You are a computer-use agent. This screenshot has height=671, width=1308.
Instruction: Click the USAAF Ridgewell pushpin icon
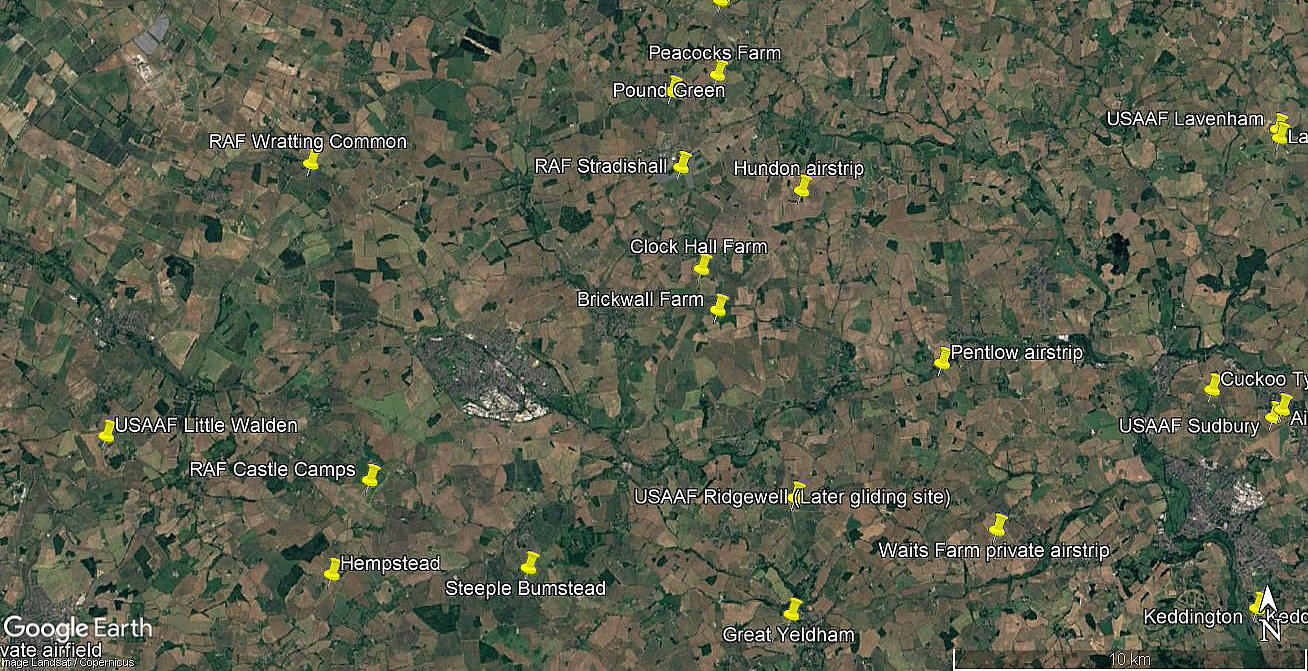(797, 494)
